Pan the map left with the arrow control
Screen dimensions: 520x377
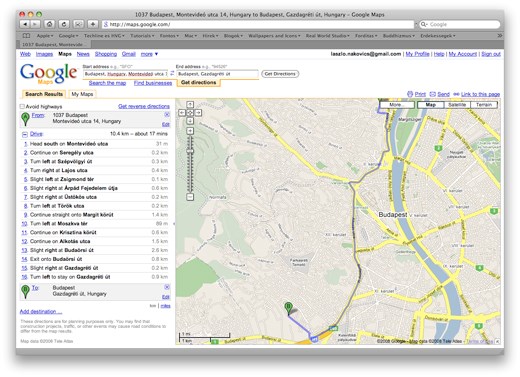point(182,113)
